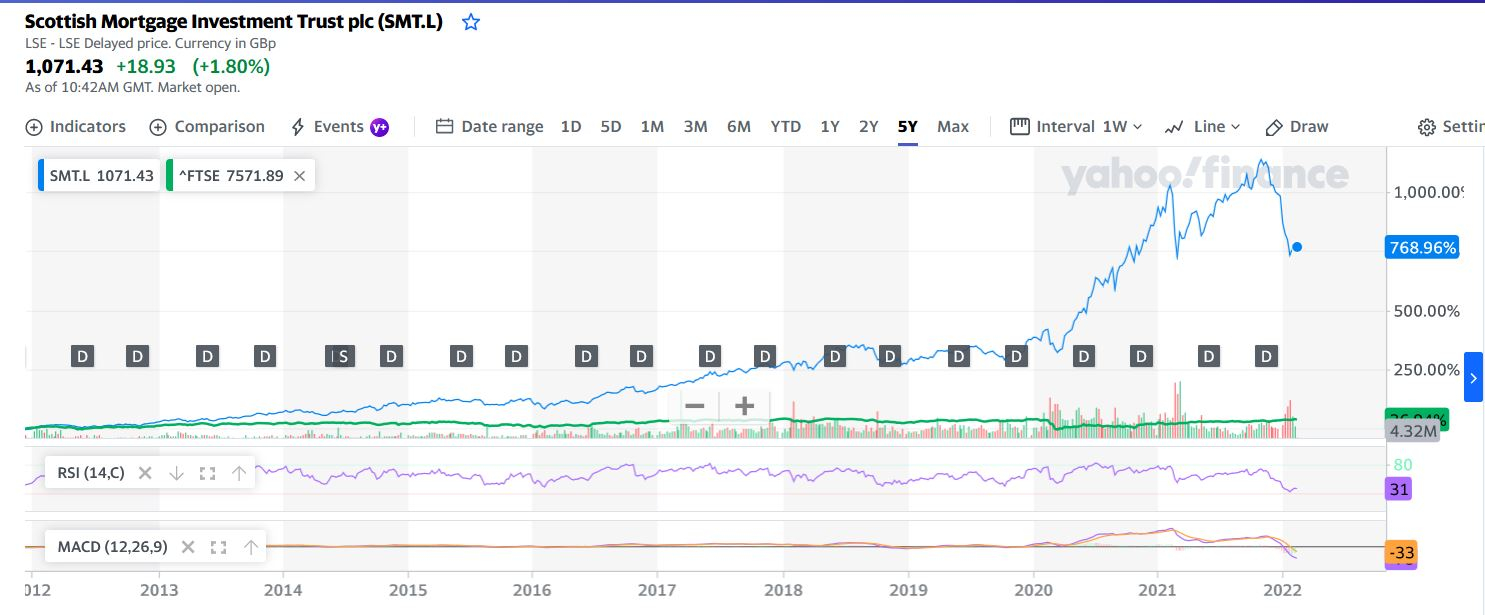Click the candlestick Interval icon
1485x615 pixels.
[1019, 127]
